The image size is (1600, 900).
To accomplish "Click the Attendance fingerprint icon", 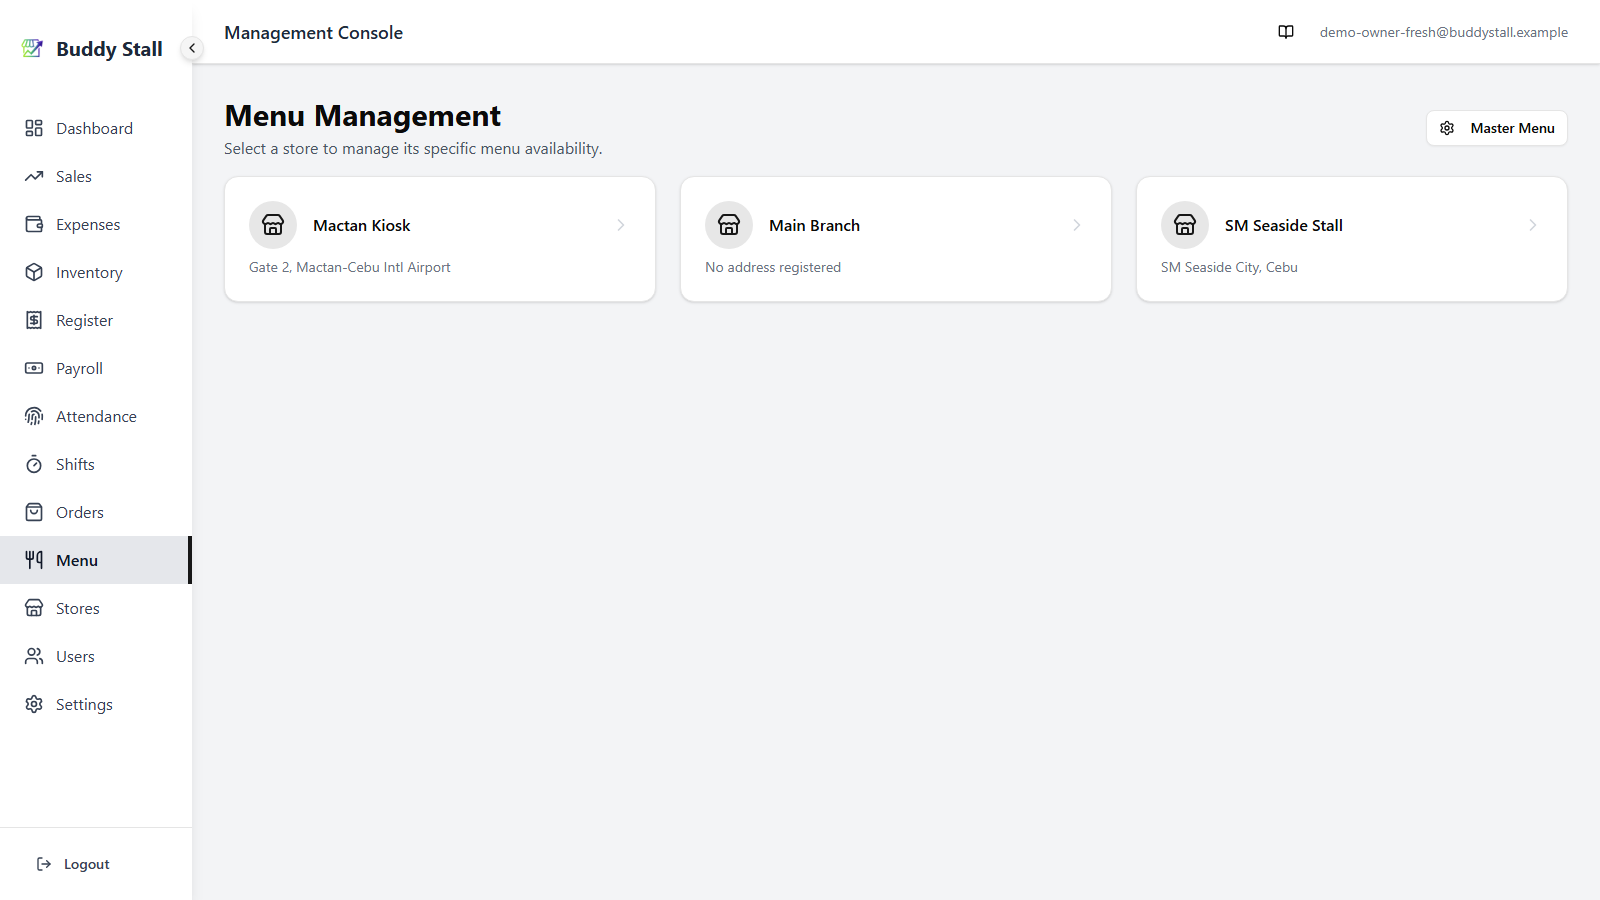I will point(34,416).
